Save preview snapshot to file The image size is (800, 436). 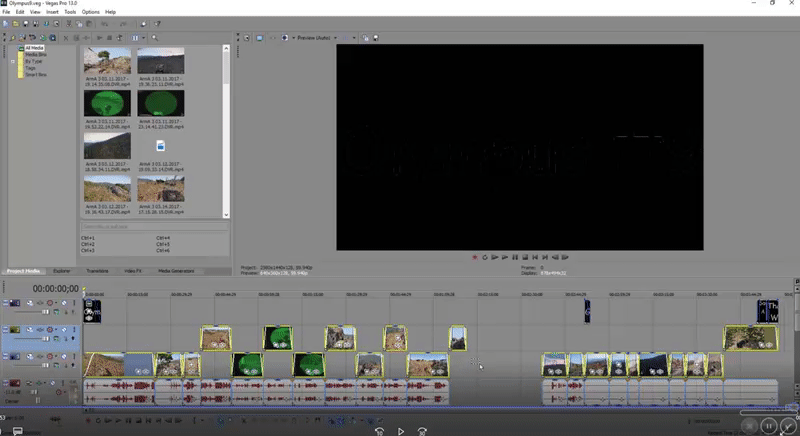tap(376, 38)
